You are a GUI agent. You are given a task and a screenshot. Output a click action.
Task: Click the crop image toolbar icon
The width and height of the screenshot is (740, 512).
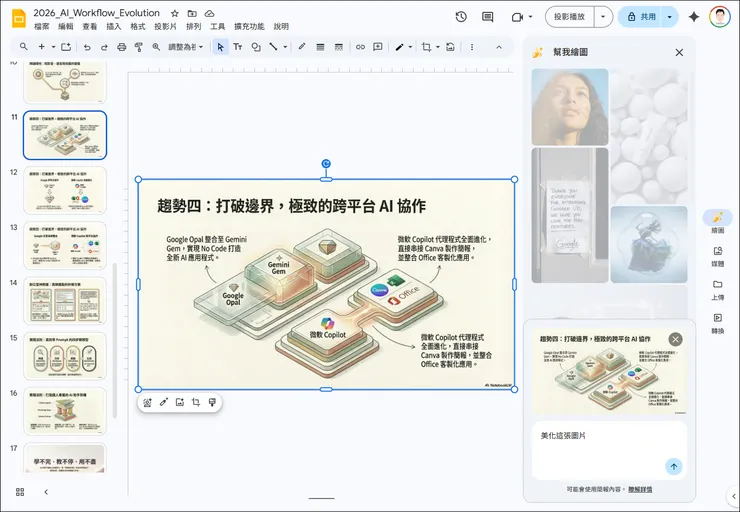point(427,47)
